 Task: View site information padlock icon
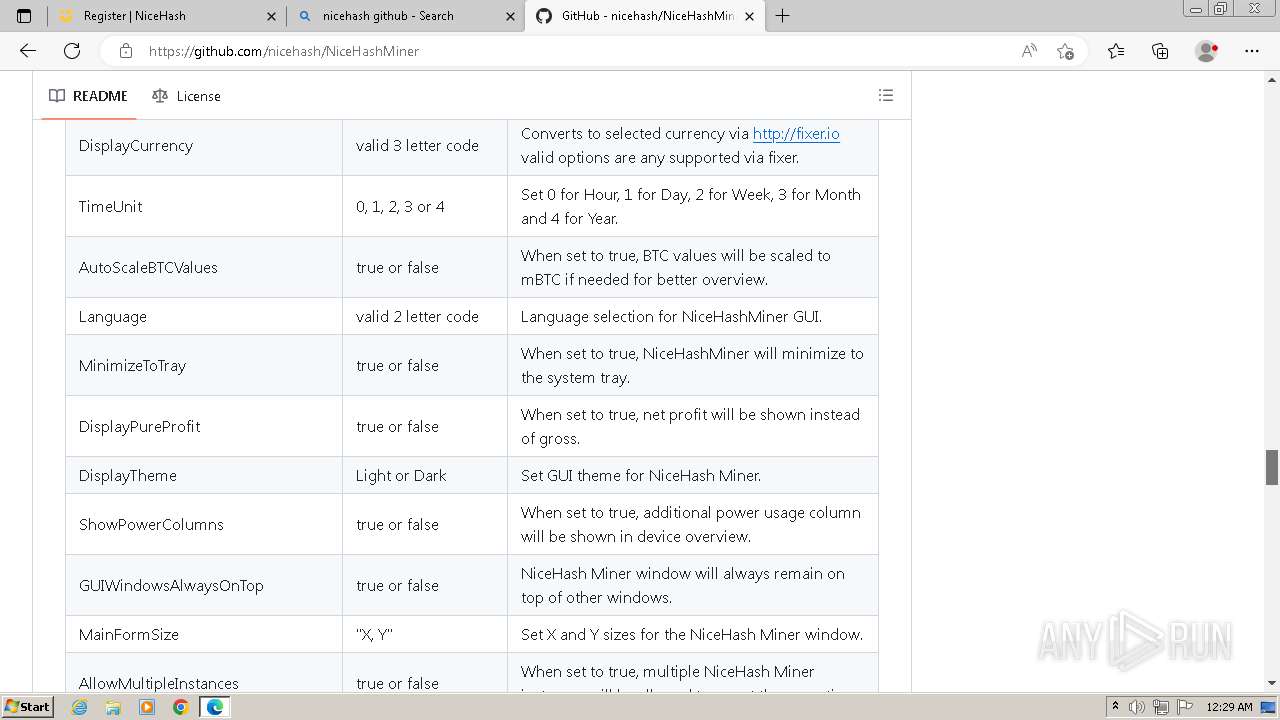[126, 51]
